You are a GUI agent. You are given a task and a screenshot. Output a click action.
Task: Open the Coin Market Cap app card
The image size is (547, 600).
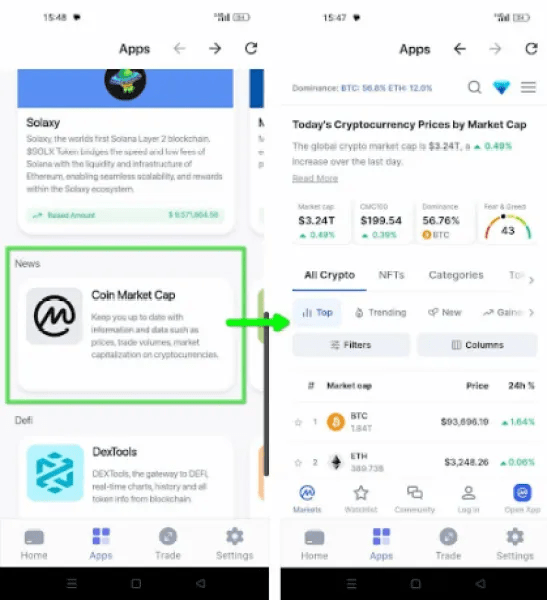pyautogui.click(x=126, y=334)
